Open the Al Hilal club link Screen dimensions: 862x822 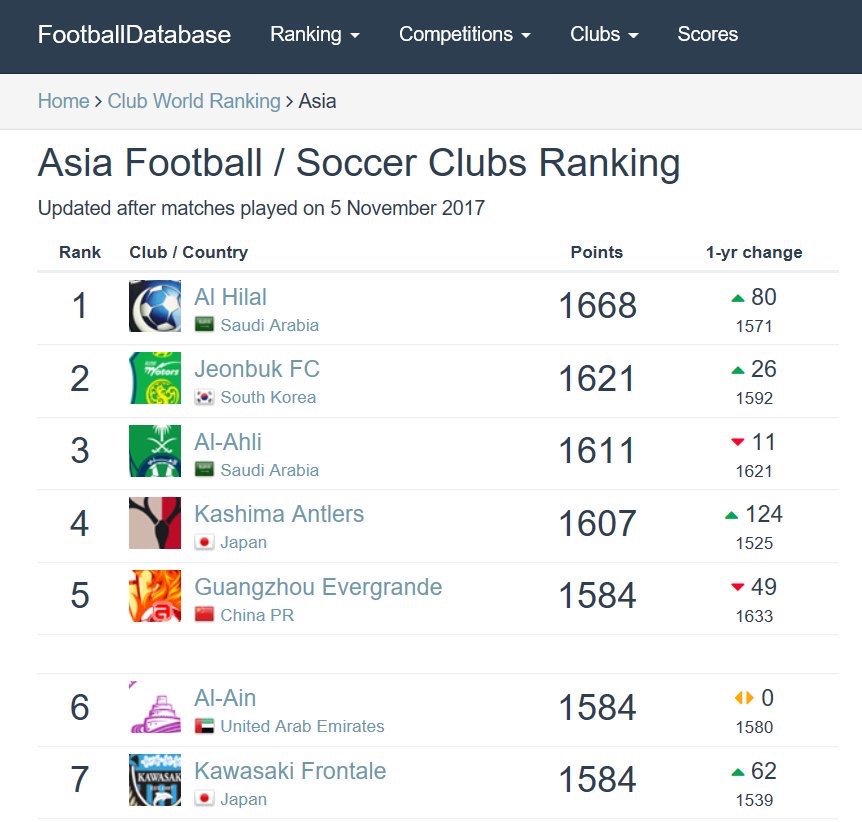point(230,297)
